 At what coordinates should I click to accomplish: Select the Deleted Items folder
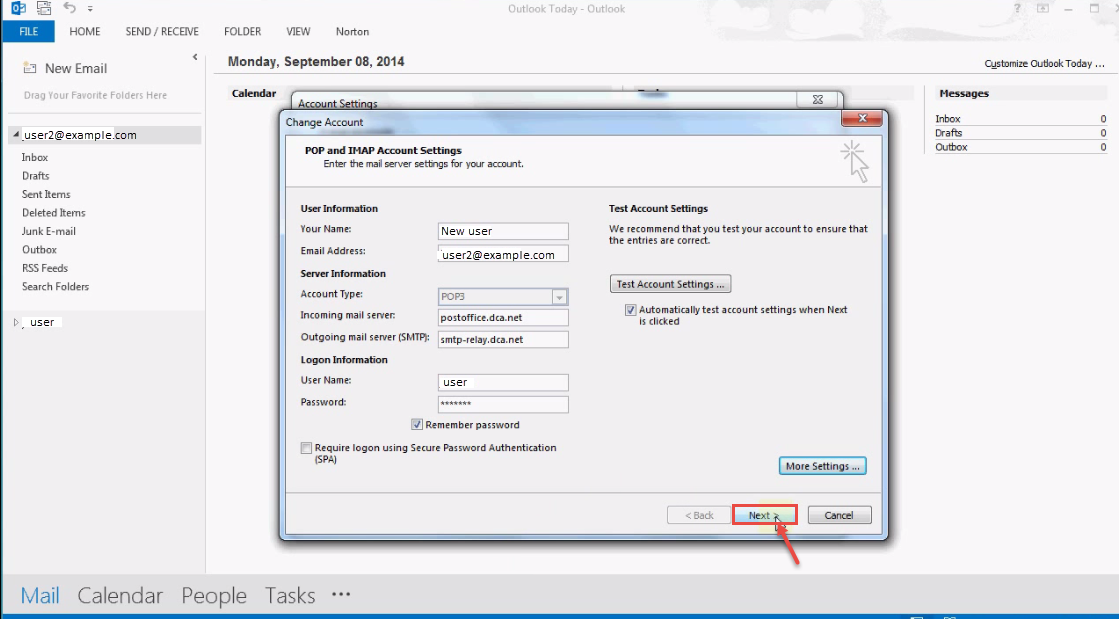tap(54, 213)
